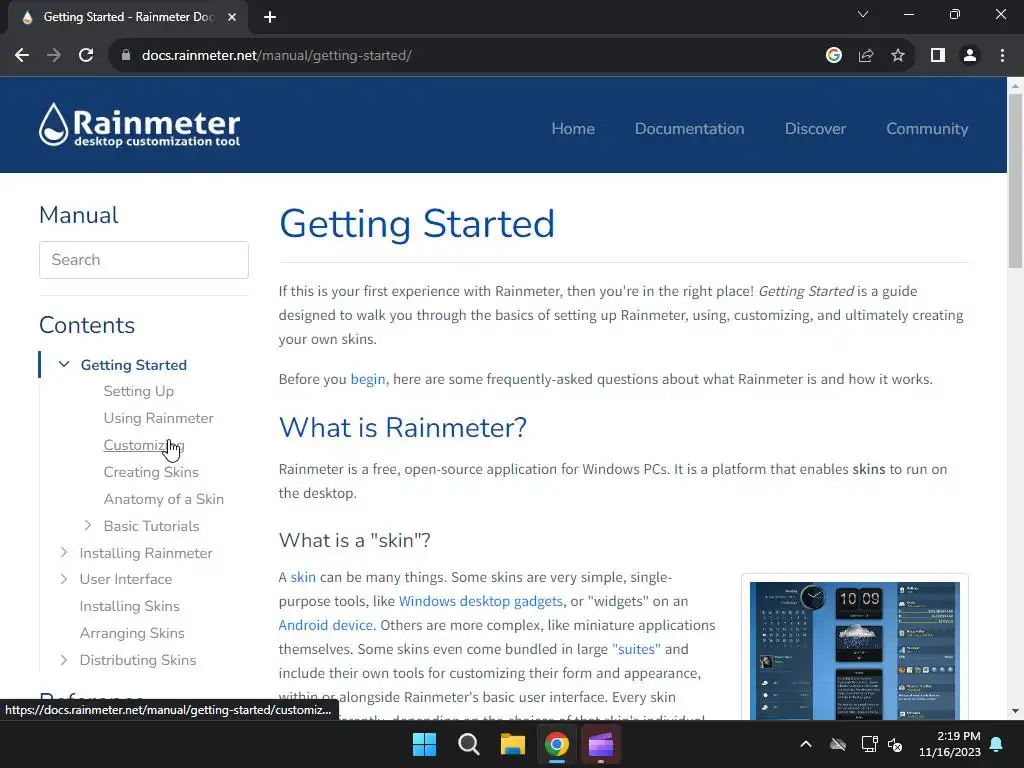Click the 'Getting Started' page title
This screenshot has width=1024, height=768.
coord(417,224)
